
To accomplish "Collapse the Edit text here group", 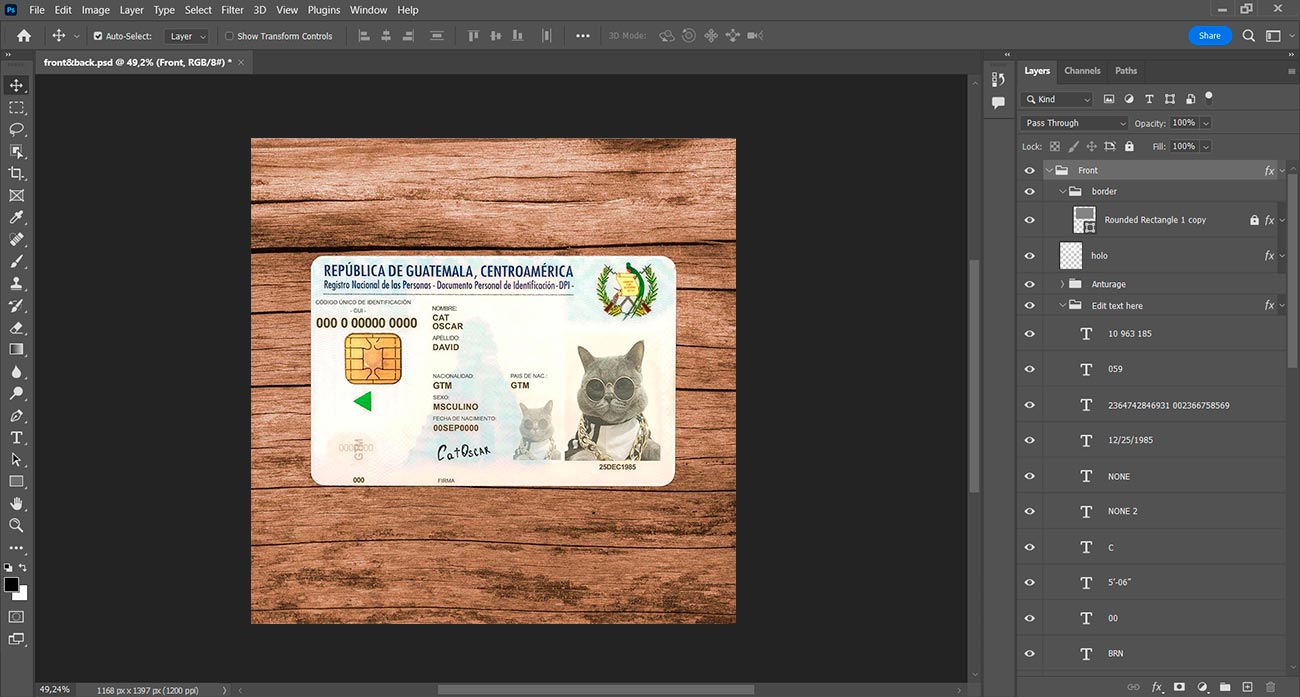I will point(1062,306).
